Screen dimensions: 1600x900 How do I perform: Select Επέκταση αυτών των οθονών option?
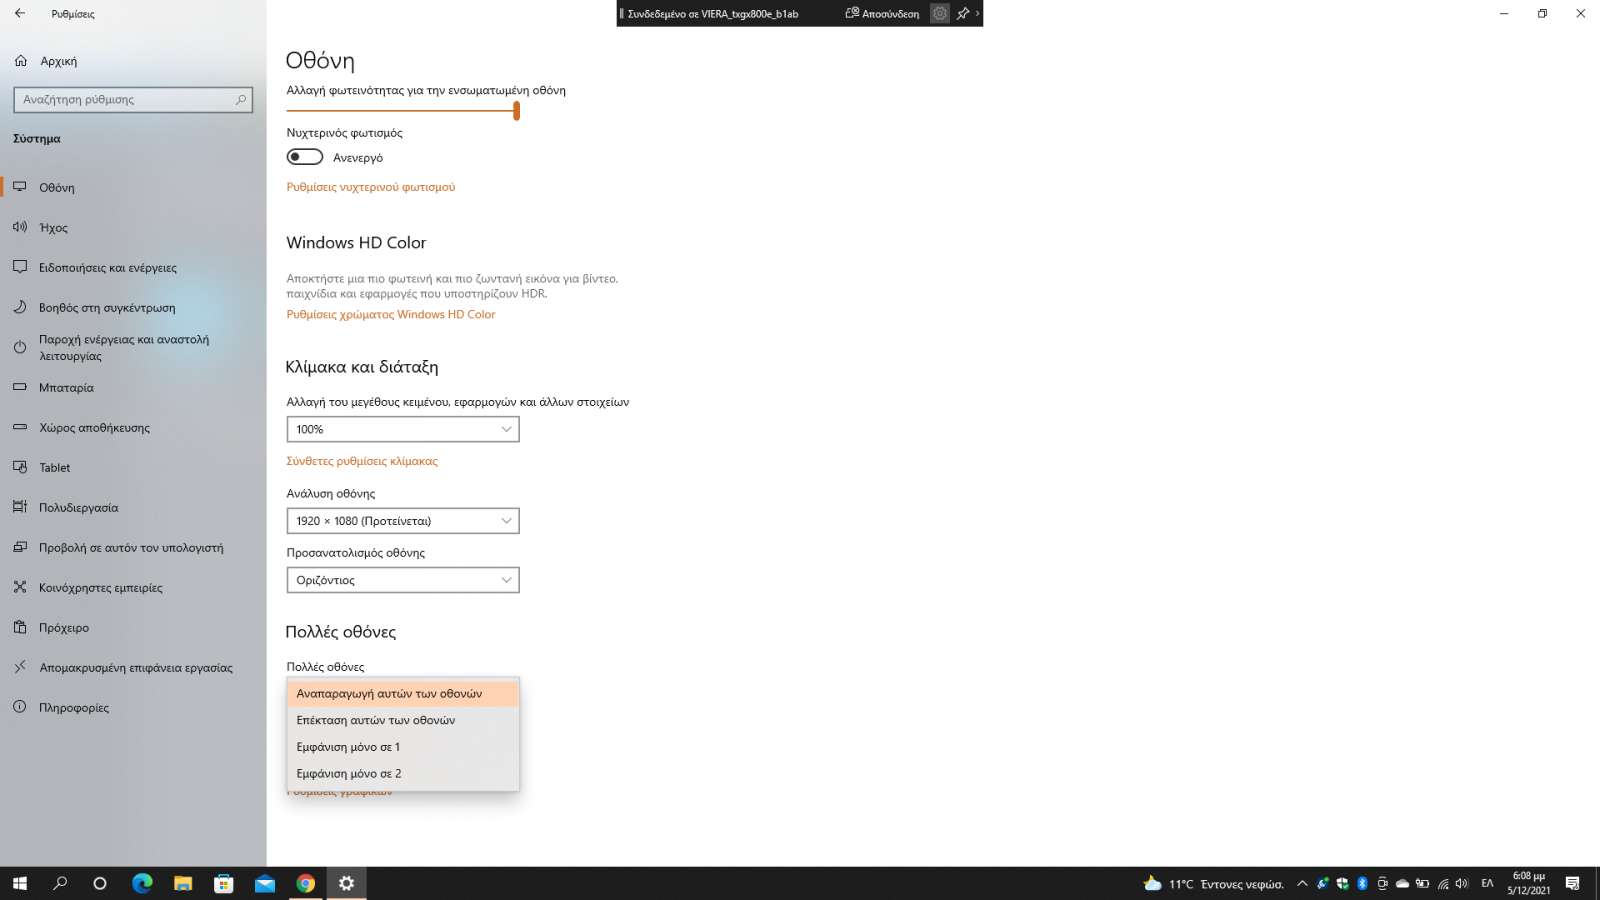click(x=376, y=720)
